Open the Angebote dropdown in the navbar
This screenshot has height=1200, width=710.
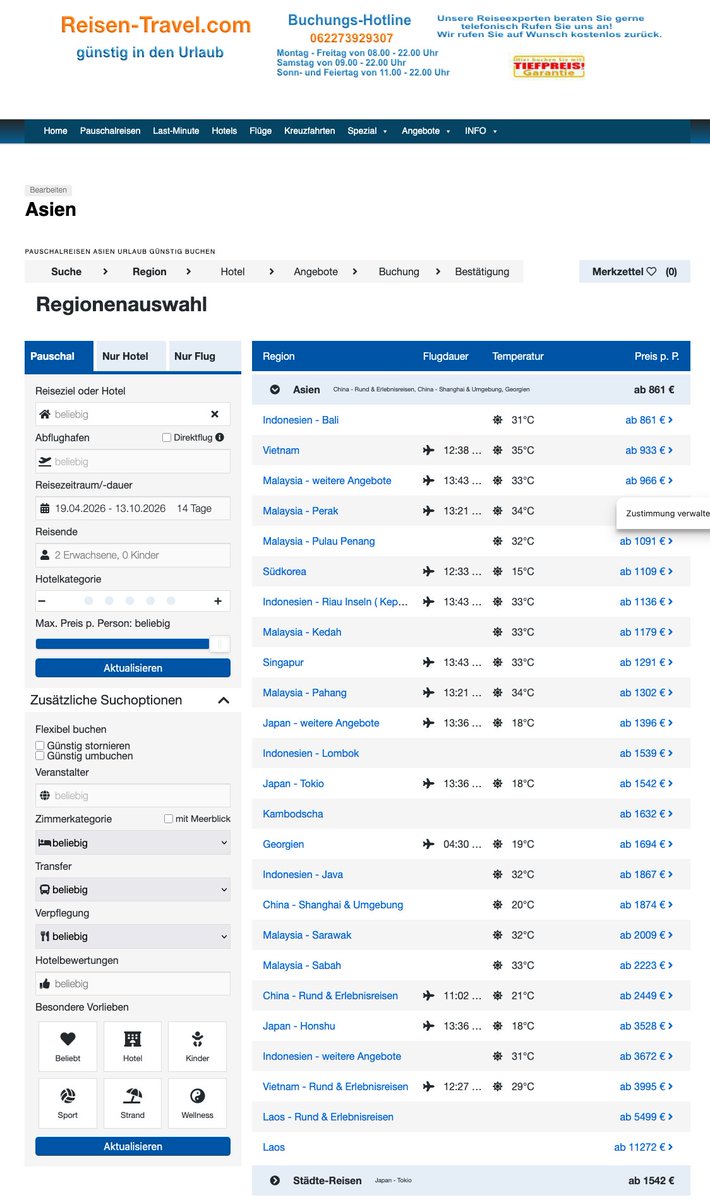426,131
